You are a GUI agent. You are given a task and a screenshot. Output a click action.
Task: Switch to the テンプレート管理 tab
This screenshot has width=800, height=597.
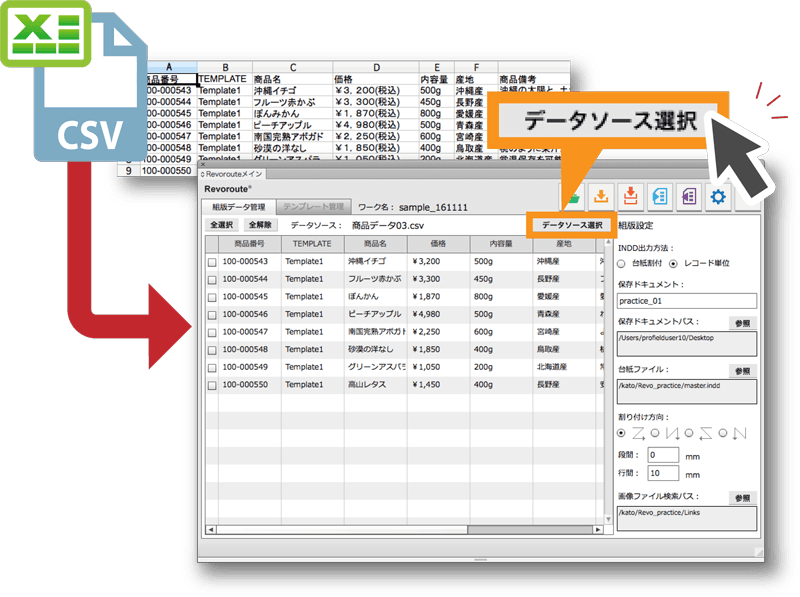(x=313, y=207)
